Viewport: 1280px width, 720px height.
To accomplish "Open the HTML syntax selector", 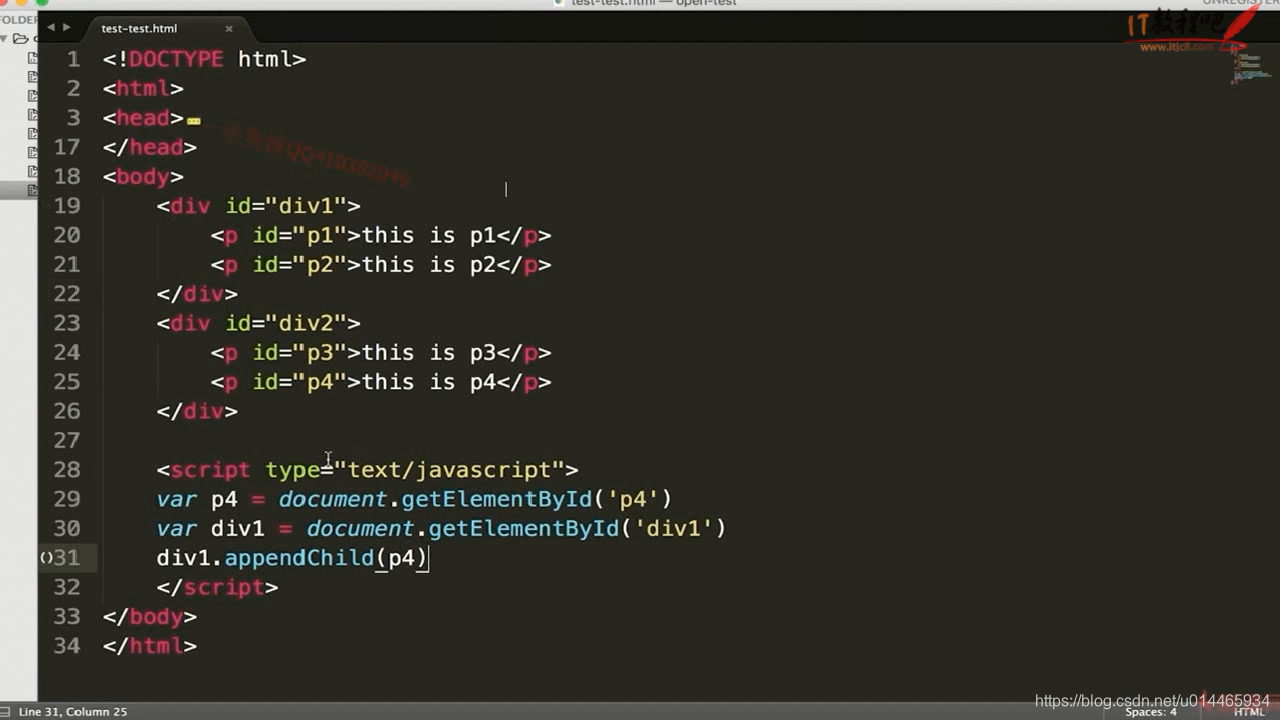I will tap(1249, 712).
